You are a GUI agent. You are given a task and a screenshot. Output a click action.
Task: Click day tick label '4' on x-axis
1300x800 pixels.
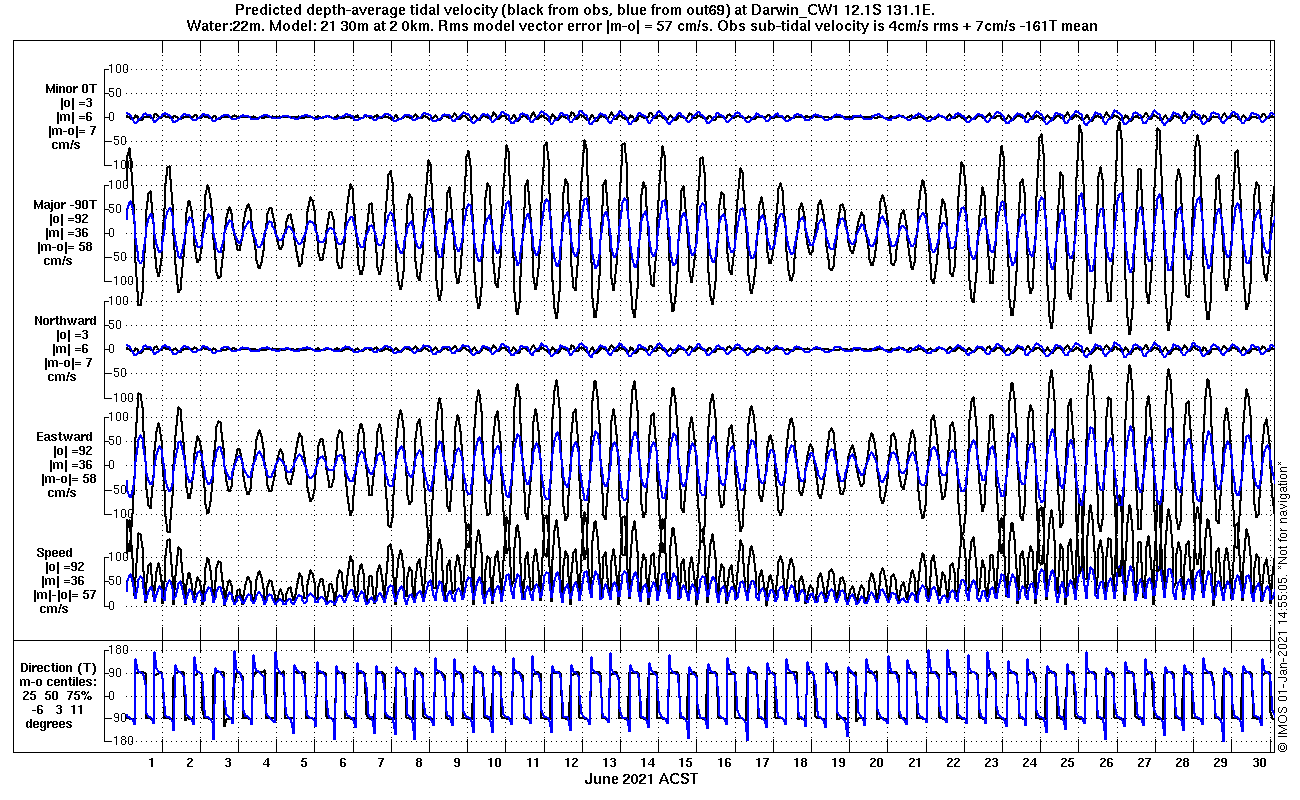[266, 763]
